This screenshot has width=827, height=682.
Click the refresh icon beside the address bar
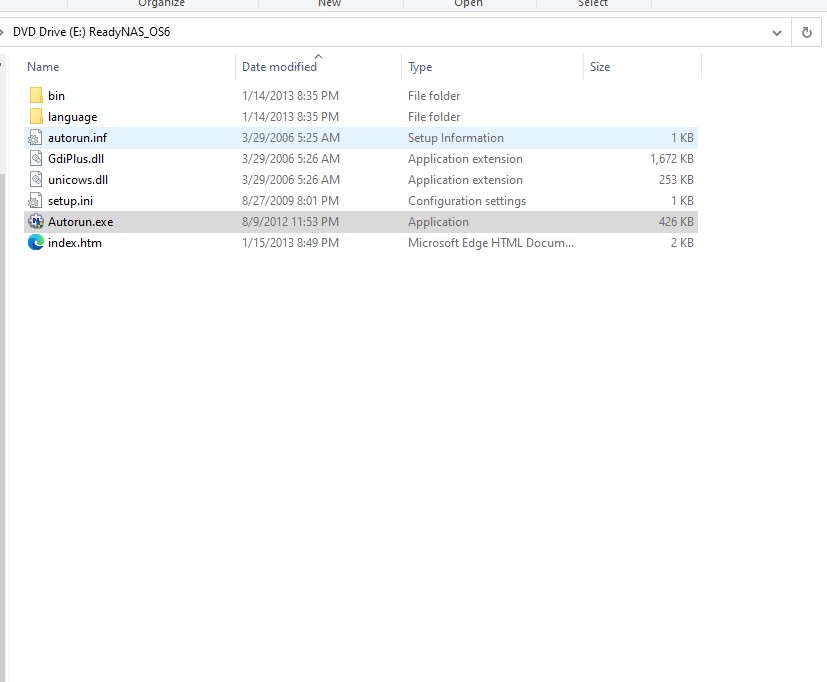[807, 31]
